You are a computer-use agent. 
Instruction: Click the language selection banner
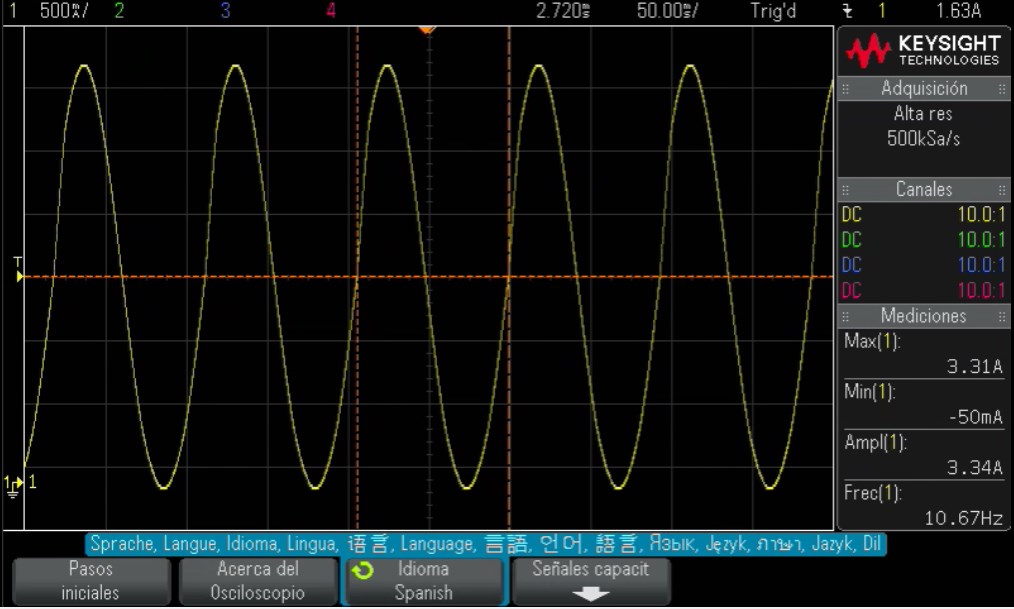pyautogui.click(x=486, y=544)
